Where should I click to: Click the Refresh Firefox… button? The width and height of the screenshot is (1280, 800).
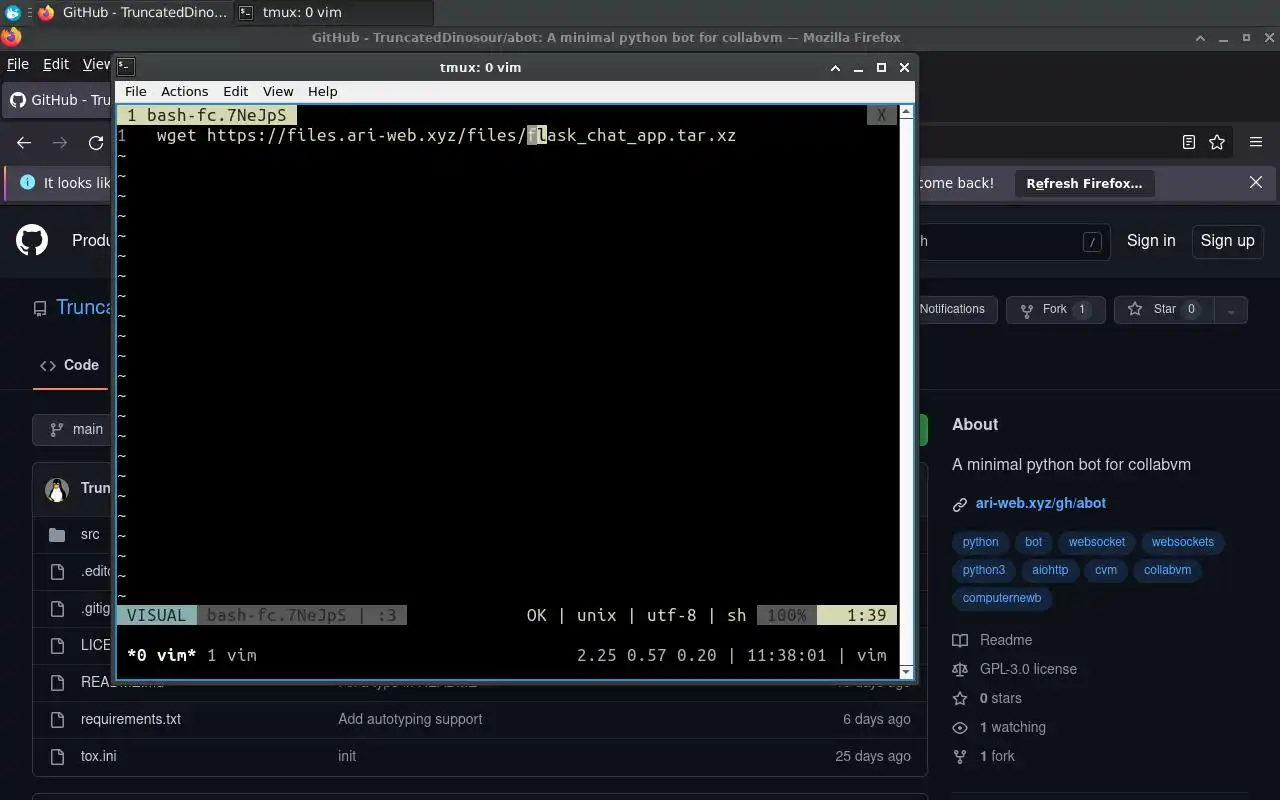coord(1084,183)
